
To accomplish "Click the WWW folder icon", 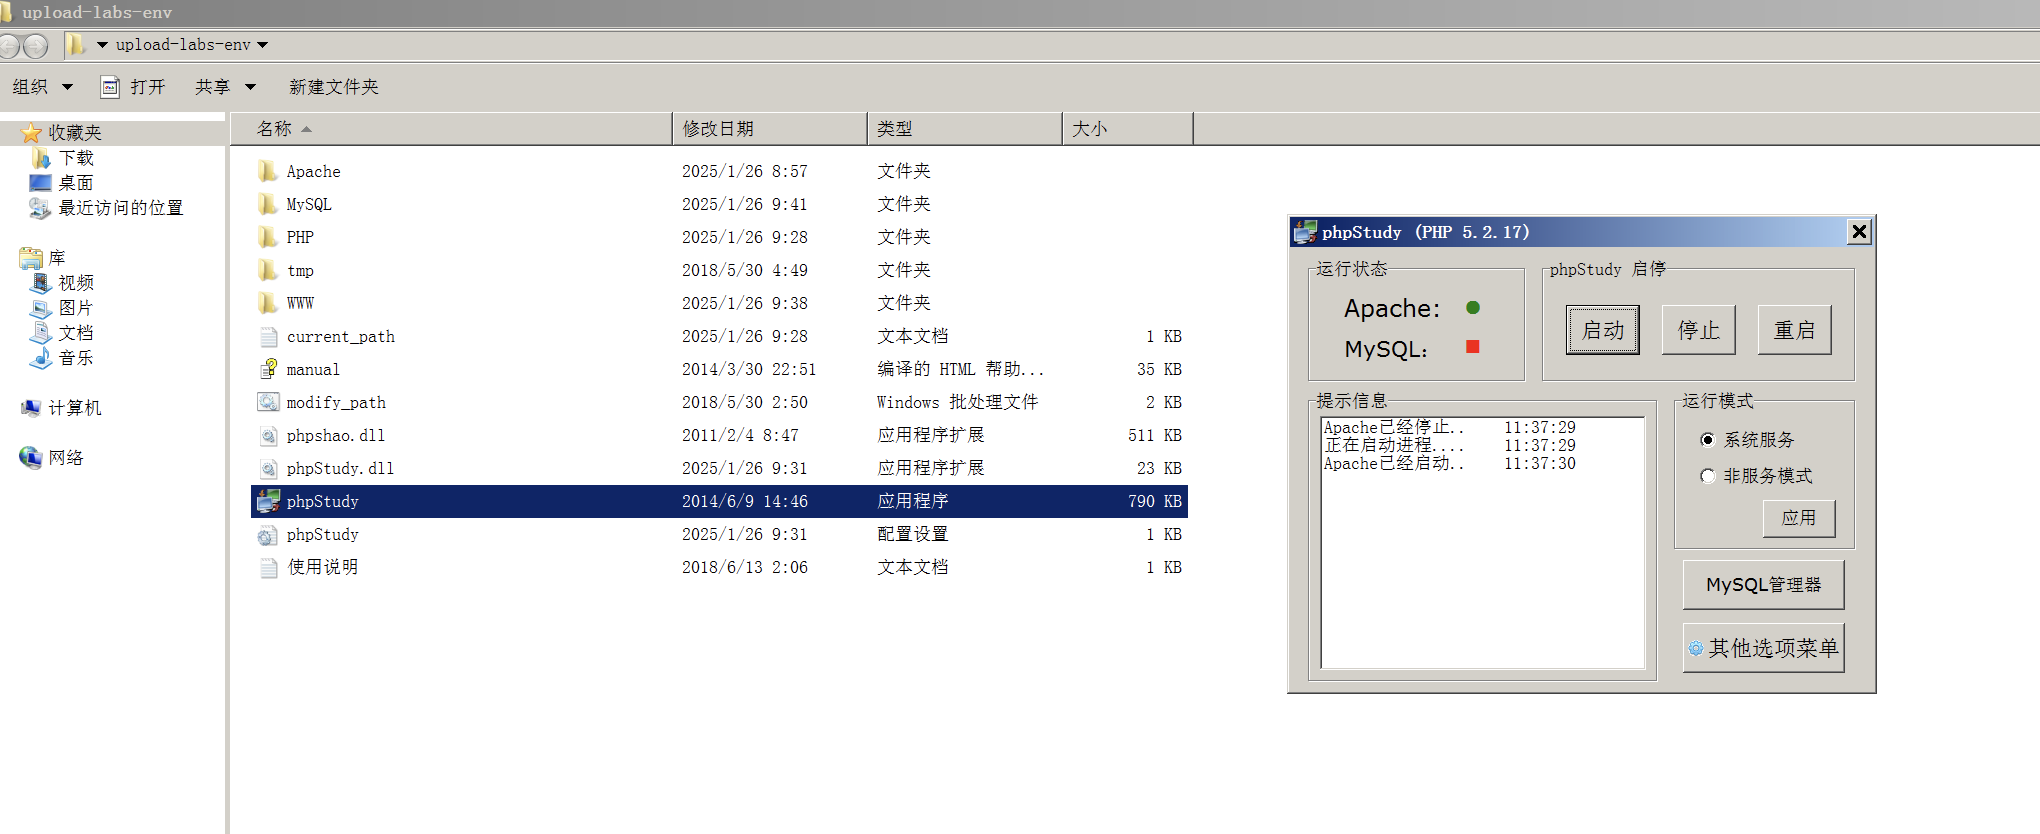I will (x=268, y=303).
